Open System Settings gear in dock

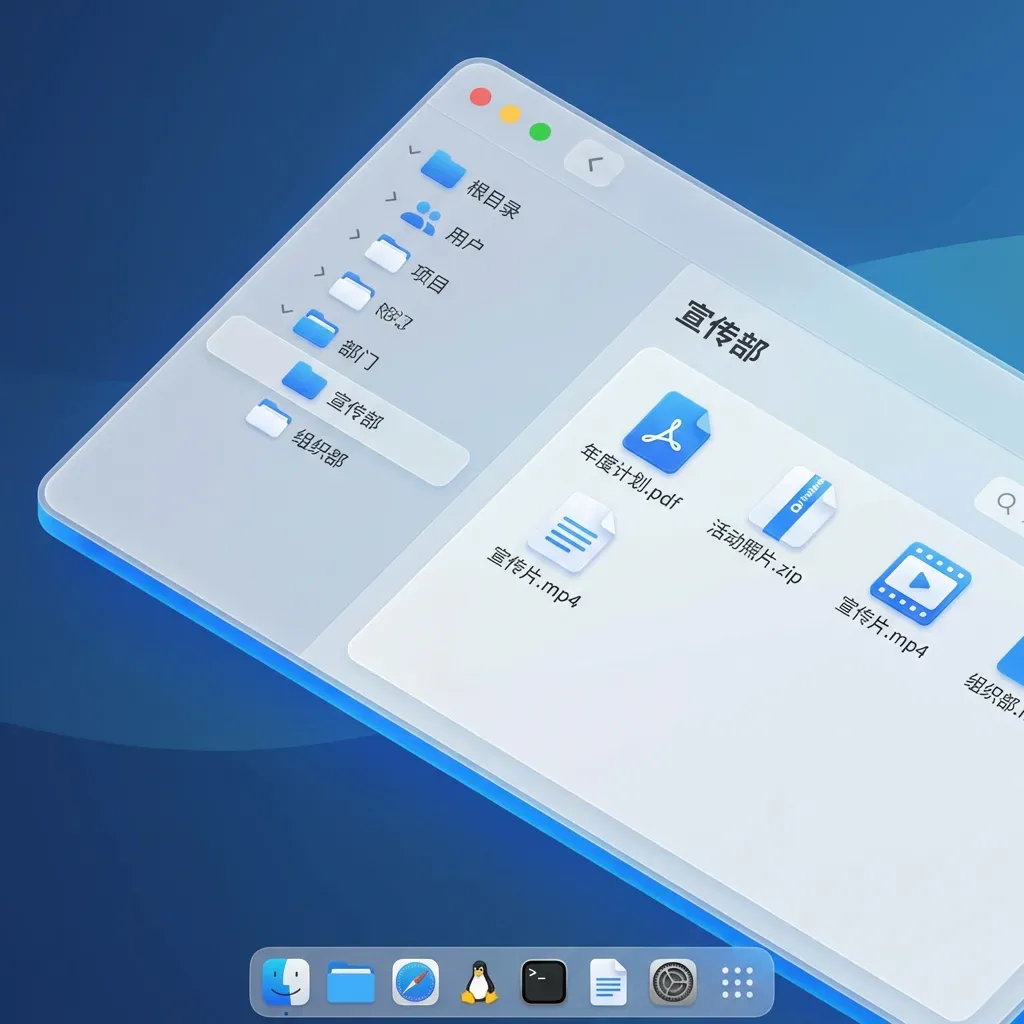pos(672,982)
